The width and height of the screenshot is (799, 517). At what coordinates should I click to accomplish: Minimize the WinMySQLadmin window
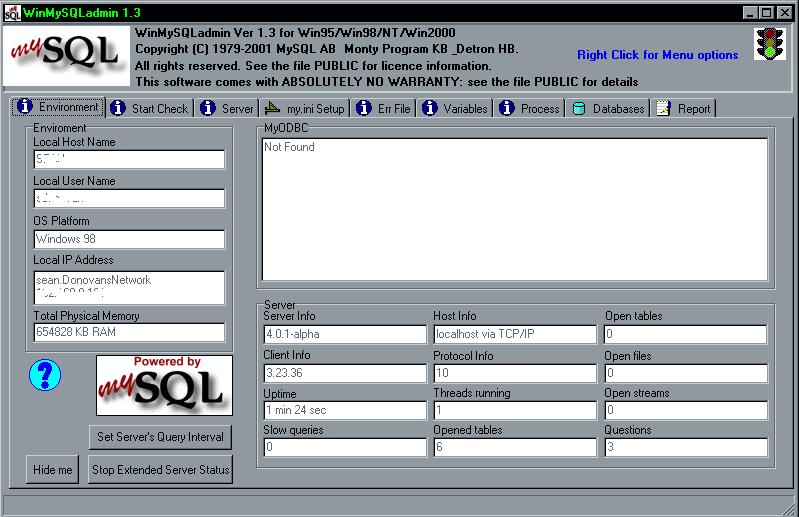pos(749,12)
